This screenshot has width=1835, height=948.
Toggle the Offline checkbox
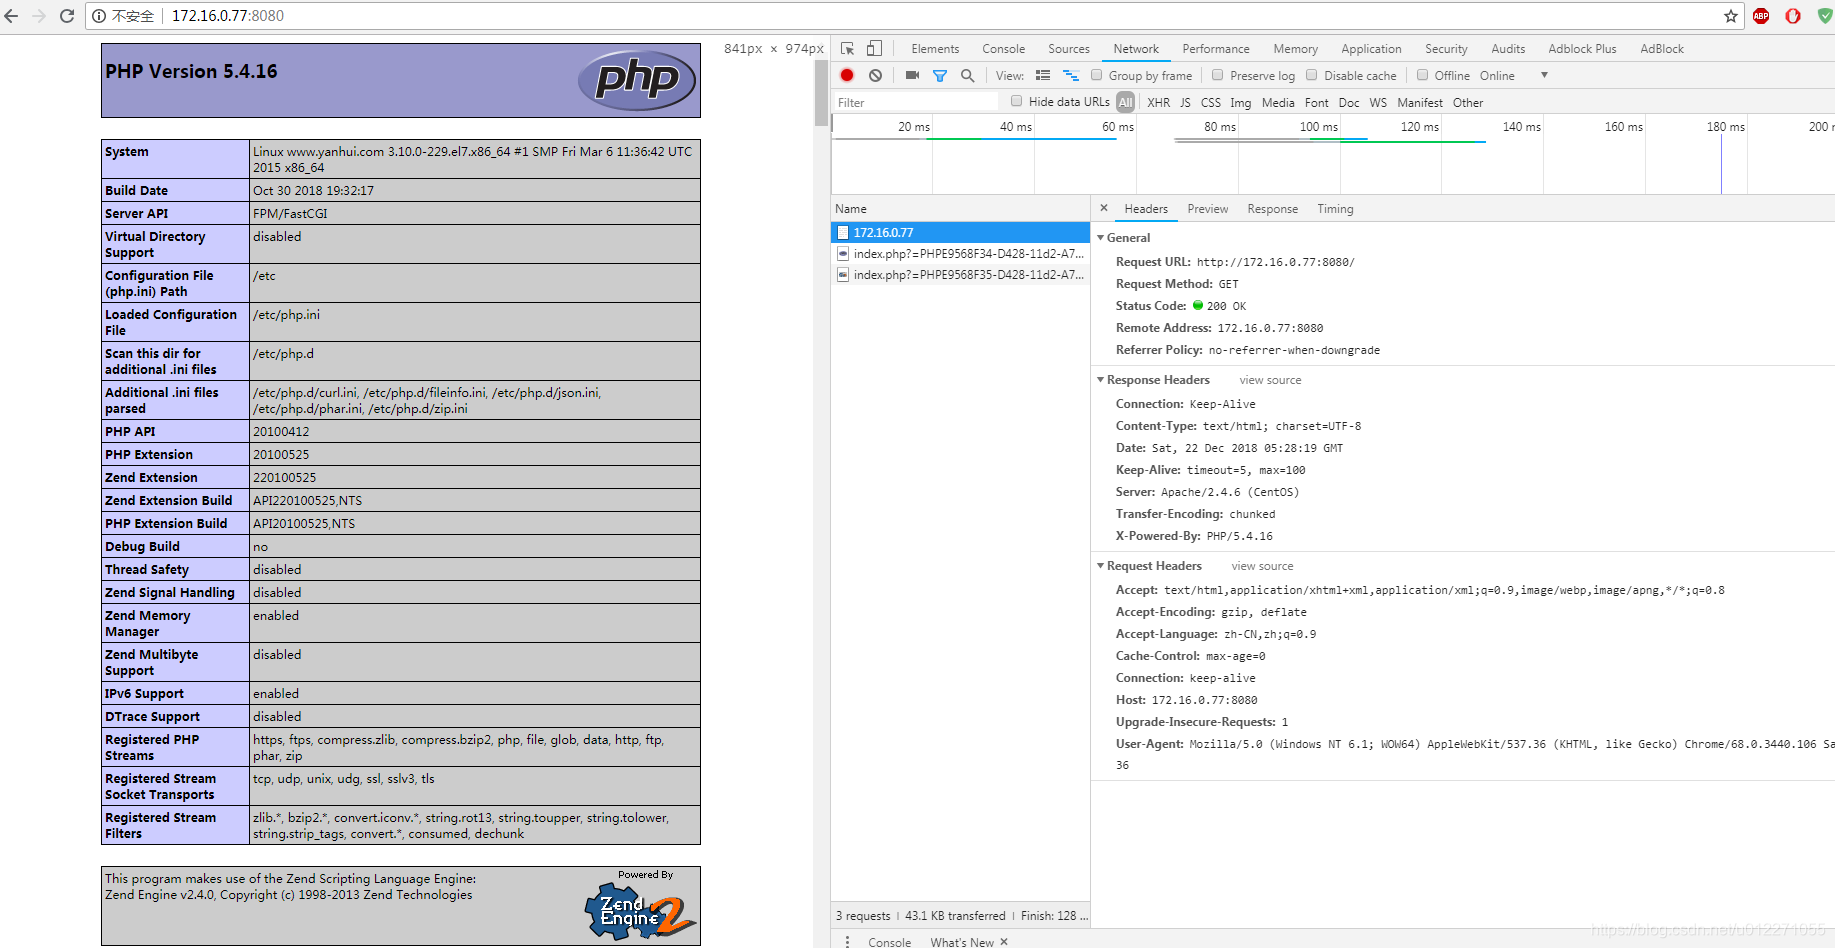click(1422, 75)
